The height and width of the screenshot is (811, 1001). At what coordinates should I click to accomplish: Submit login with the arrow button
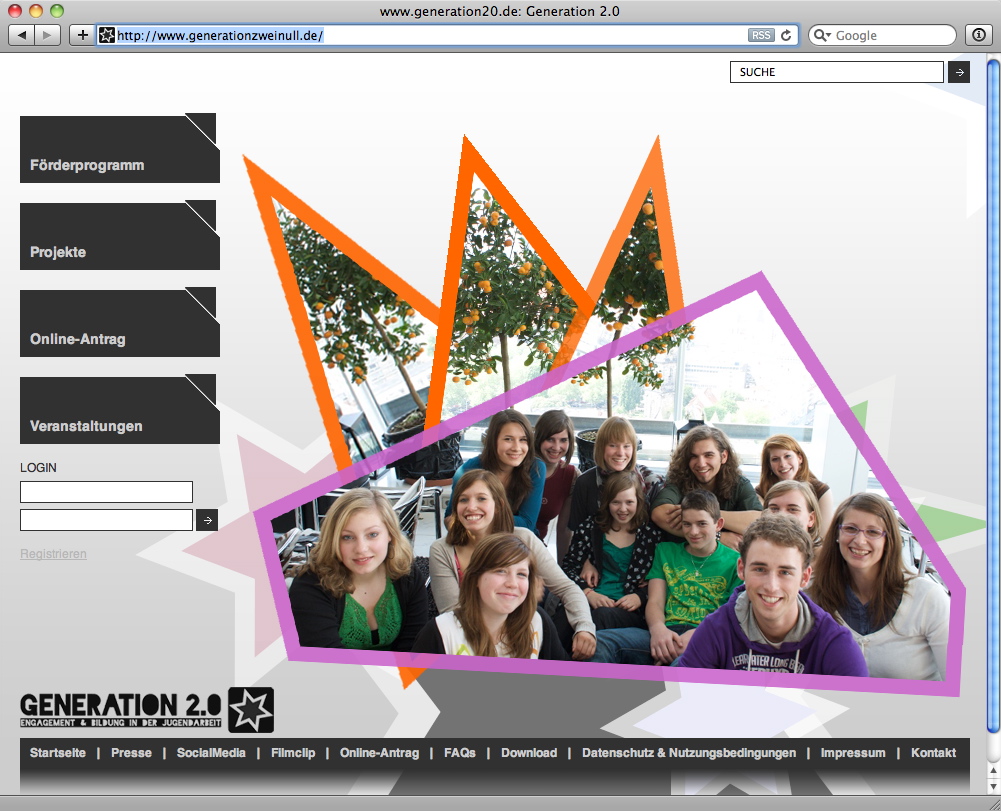coord(206,520)
